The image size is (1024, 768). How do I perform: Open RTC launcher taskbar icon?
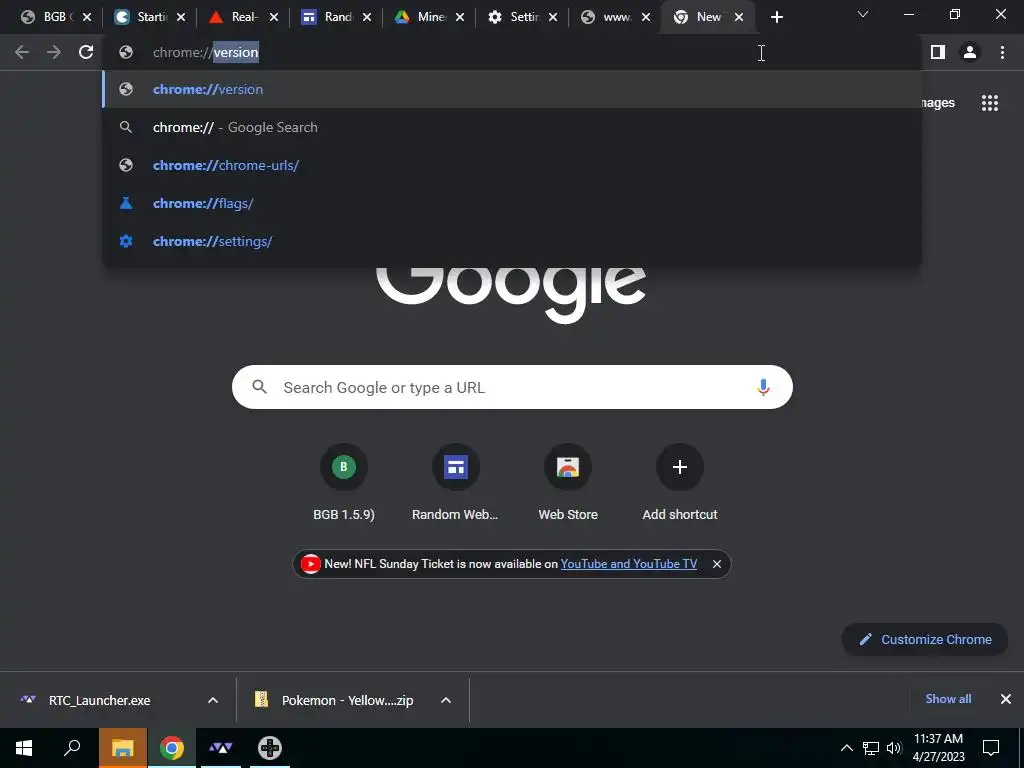220,748
